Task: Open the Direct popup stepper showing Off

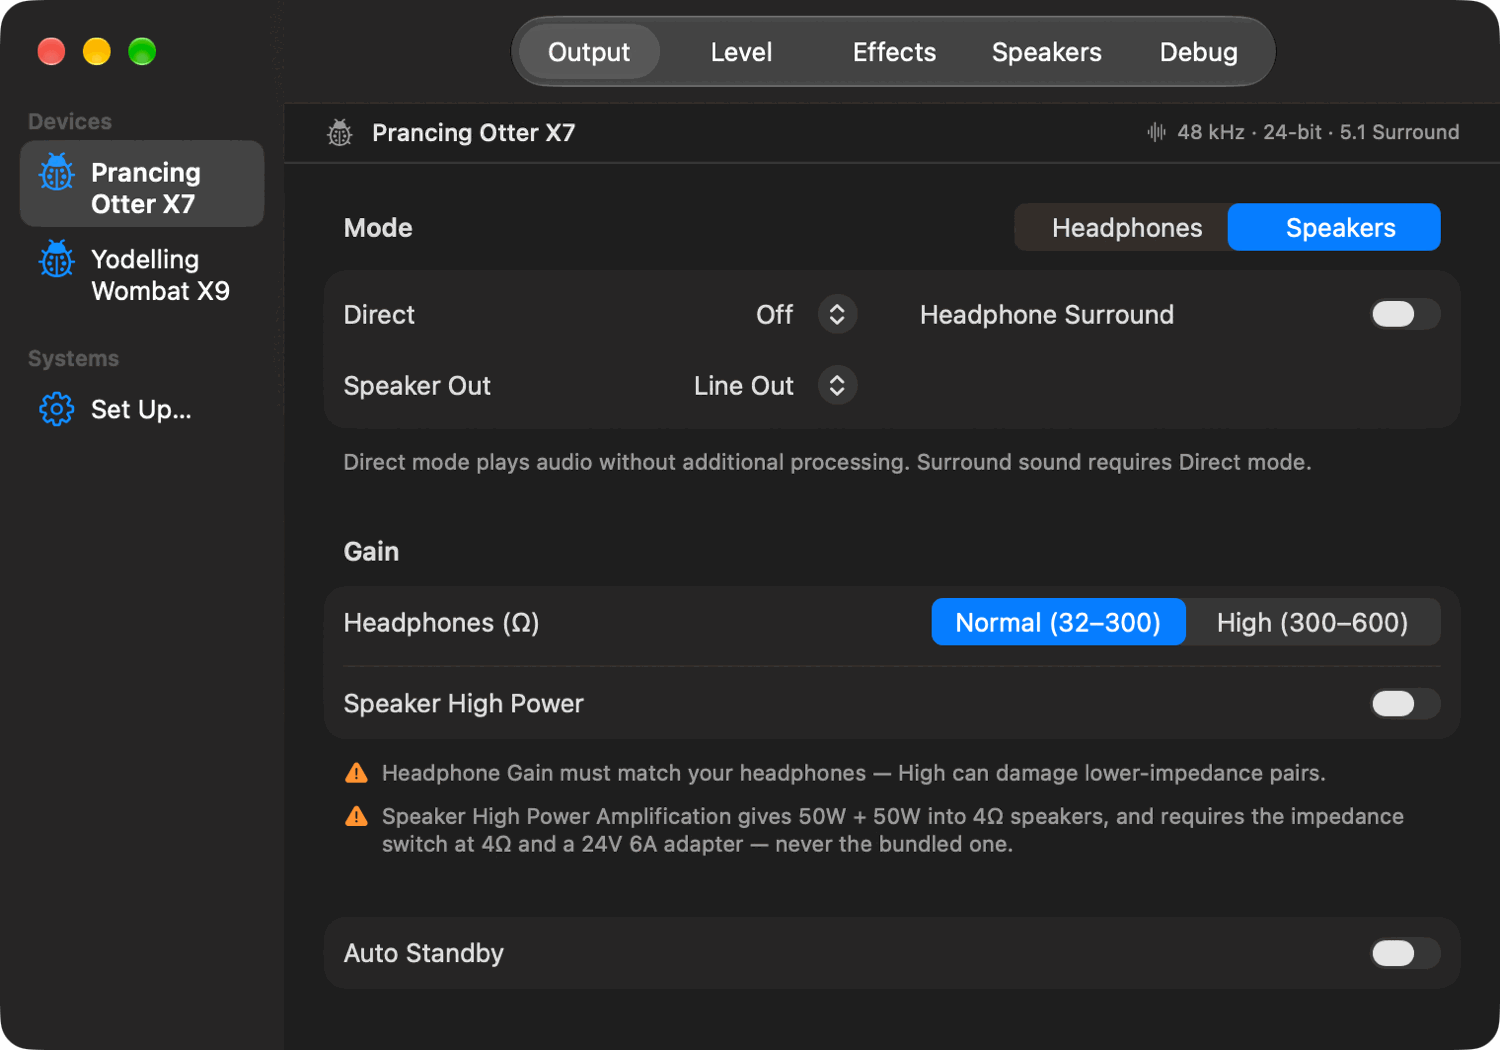Action: 837,314
